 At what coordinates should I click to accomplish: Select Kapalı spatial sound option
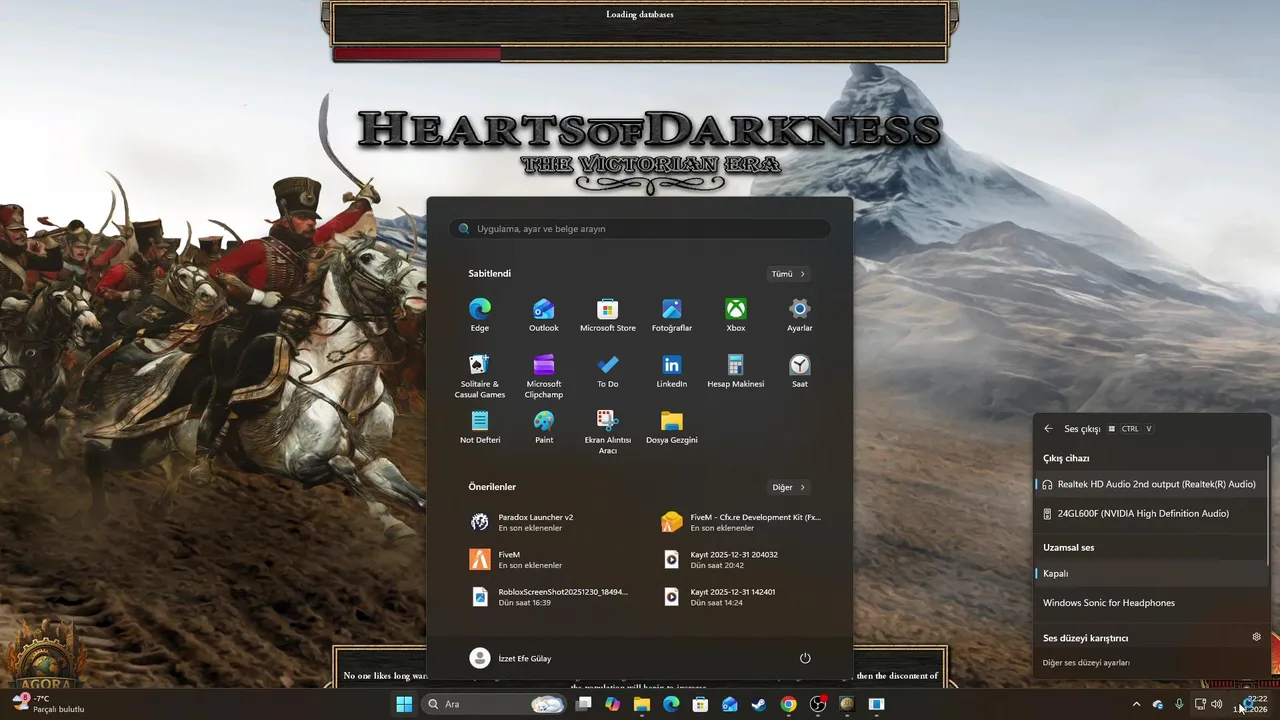[x=1149, y=574]
